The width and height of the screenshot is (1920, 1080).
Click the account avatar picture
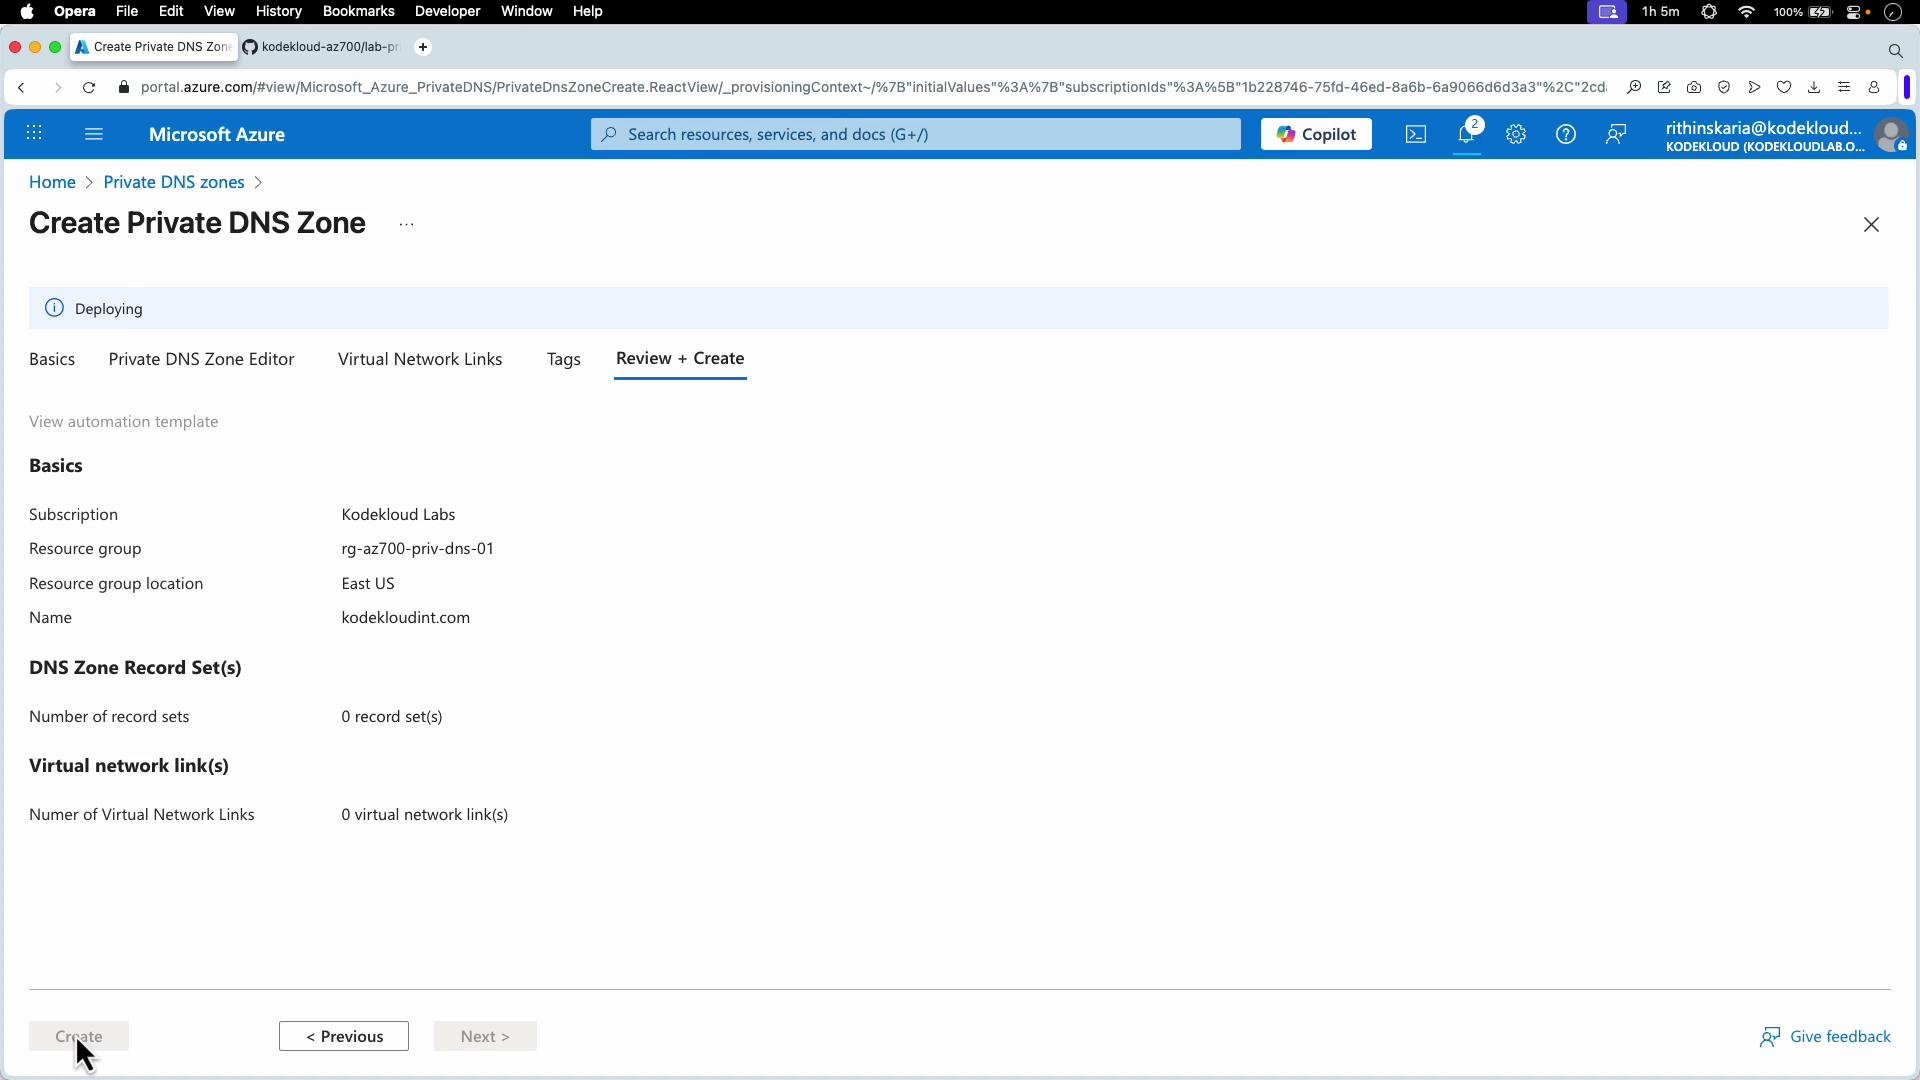[1891, 134]
